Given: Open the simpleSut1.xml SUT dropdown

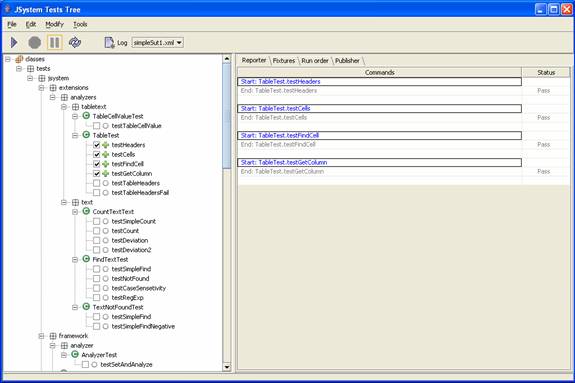Looking at the screenshot, I should click(158, 43).
